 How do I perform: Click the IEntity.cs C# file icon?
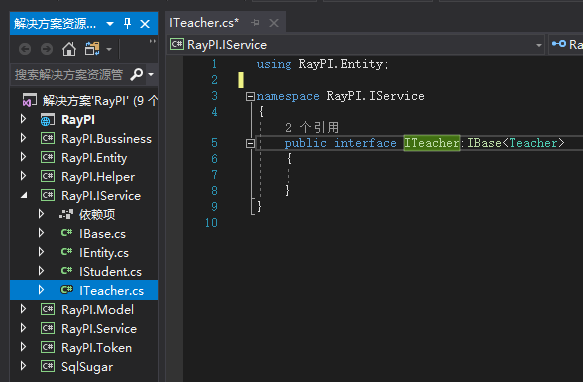coord(66,252)
